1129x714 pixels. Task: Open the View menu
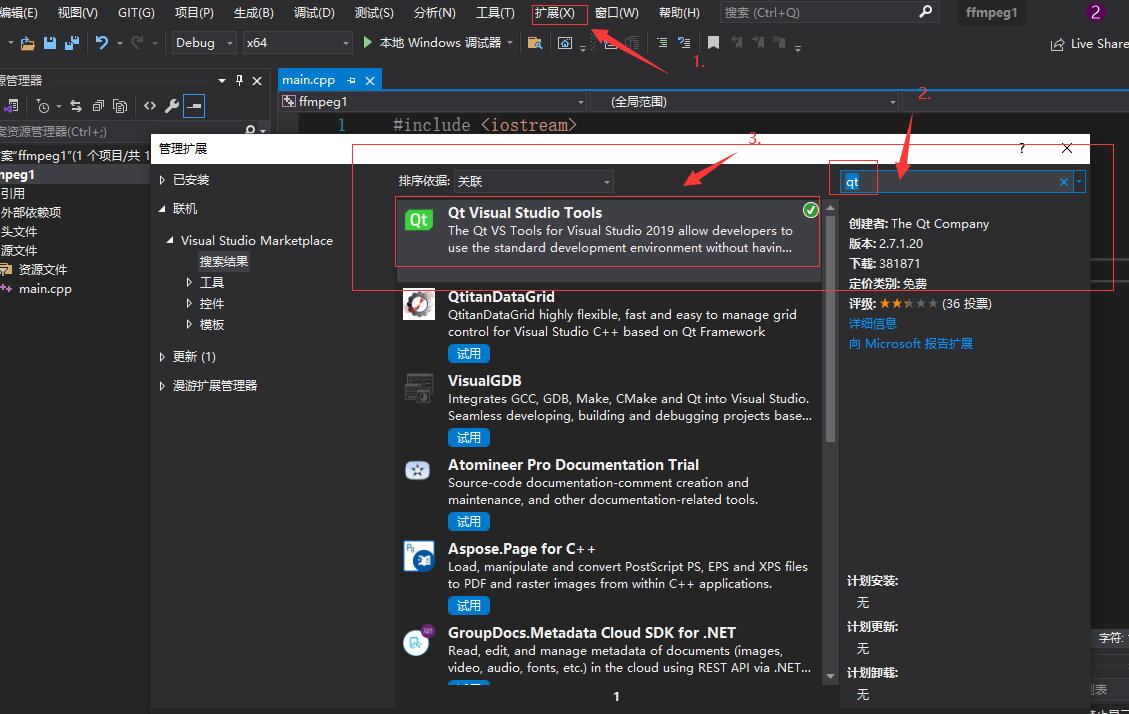pos(77,13)
